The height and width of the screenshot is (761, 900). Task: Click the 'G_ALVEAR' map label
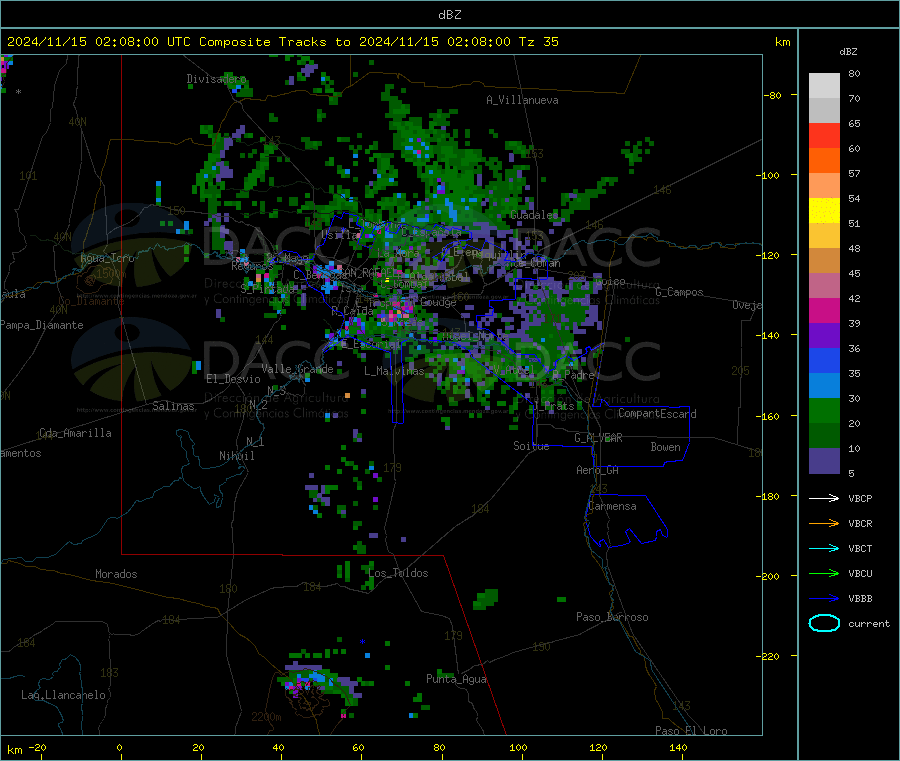tap(598, 438)
